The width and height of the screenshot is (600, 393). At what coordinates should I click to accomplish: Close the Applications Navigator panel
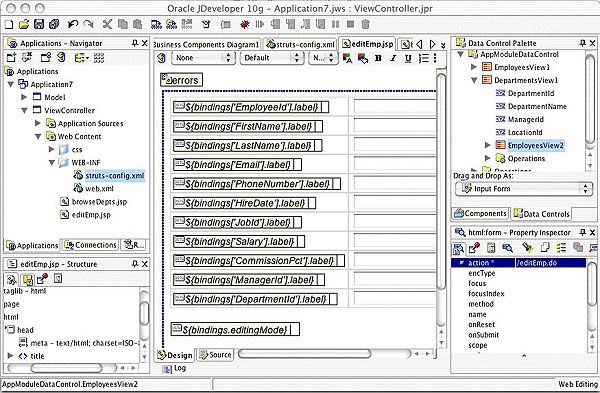click(x=145, y=43)
